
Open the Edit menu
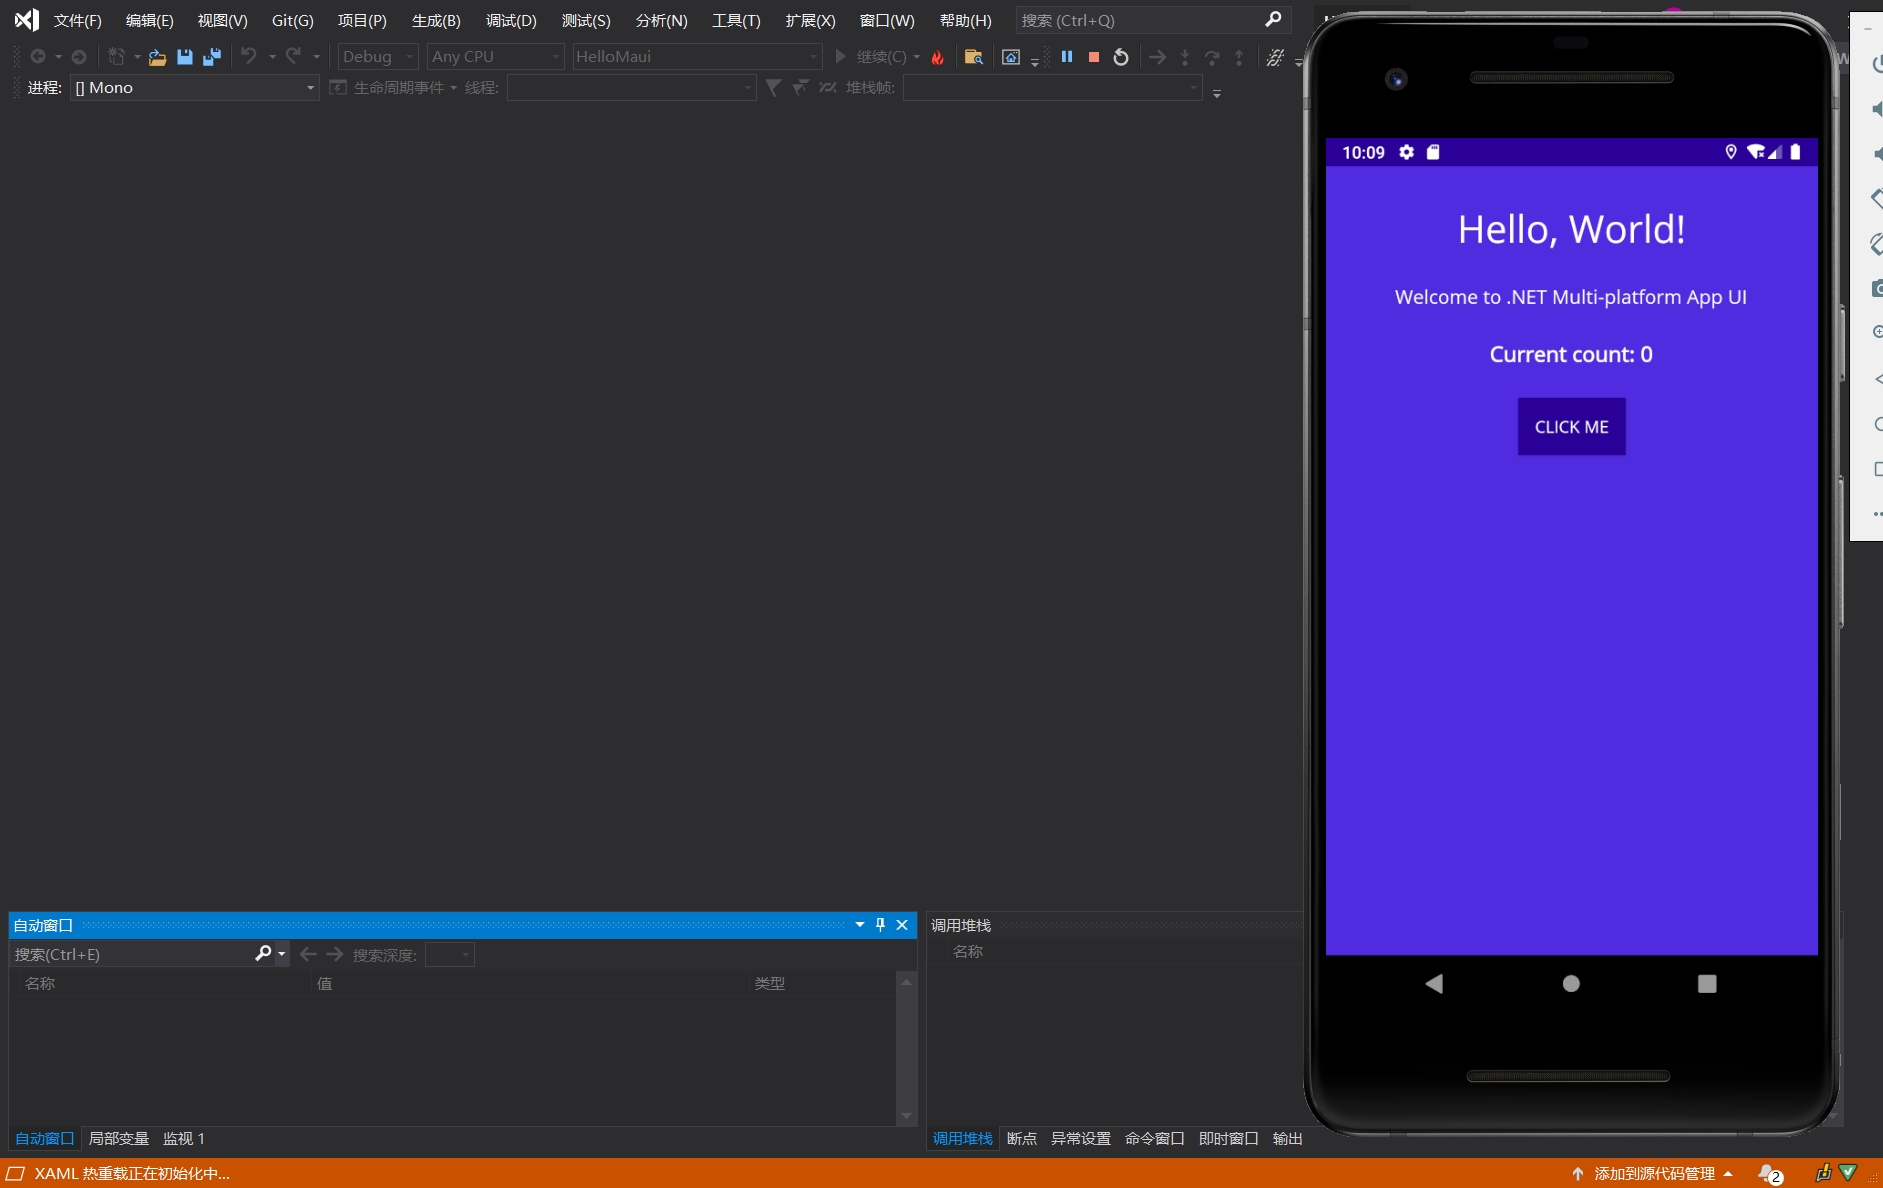[150, 21]
